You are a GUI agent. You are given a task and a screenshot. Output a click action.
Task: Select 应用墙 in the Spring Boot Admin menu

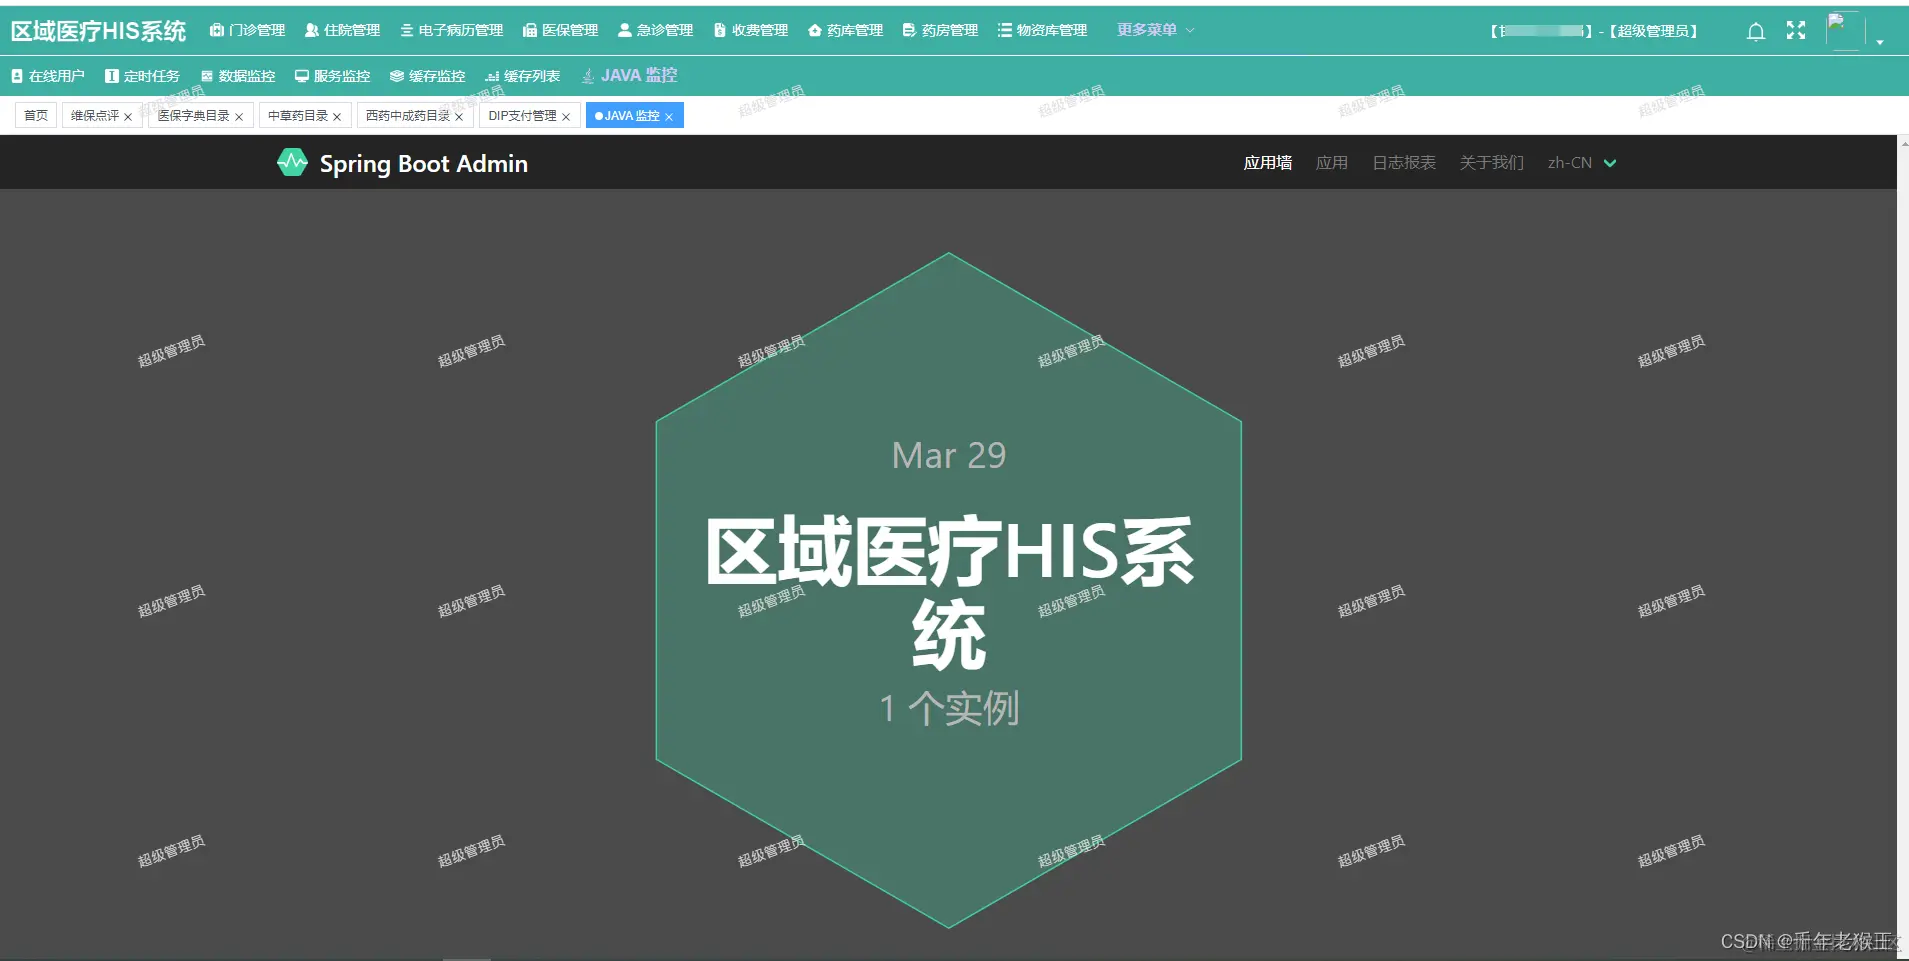point(1266,162)
